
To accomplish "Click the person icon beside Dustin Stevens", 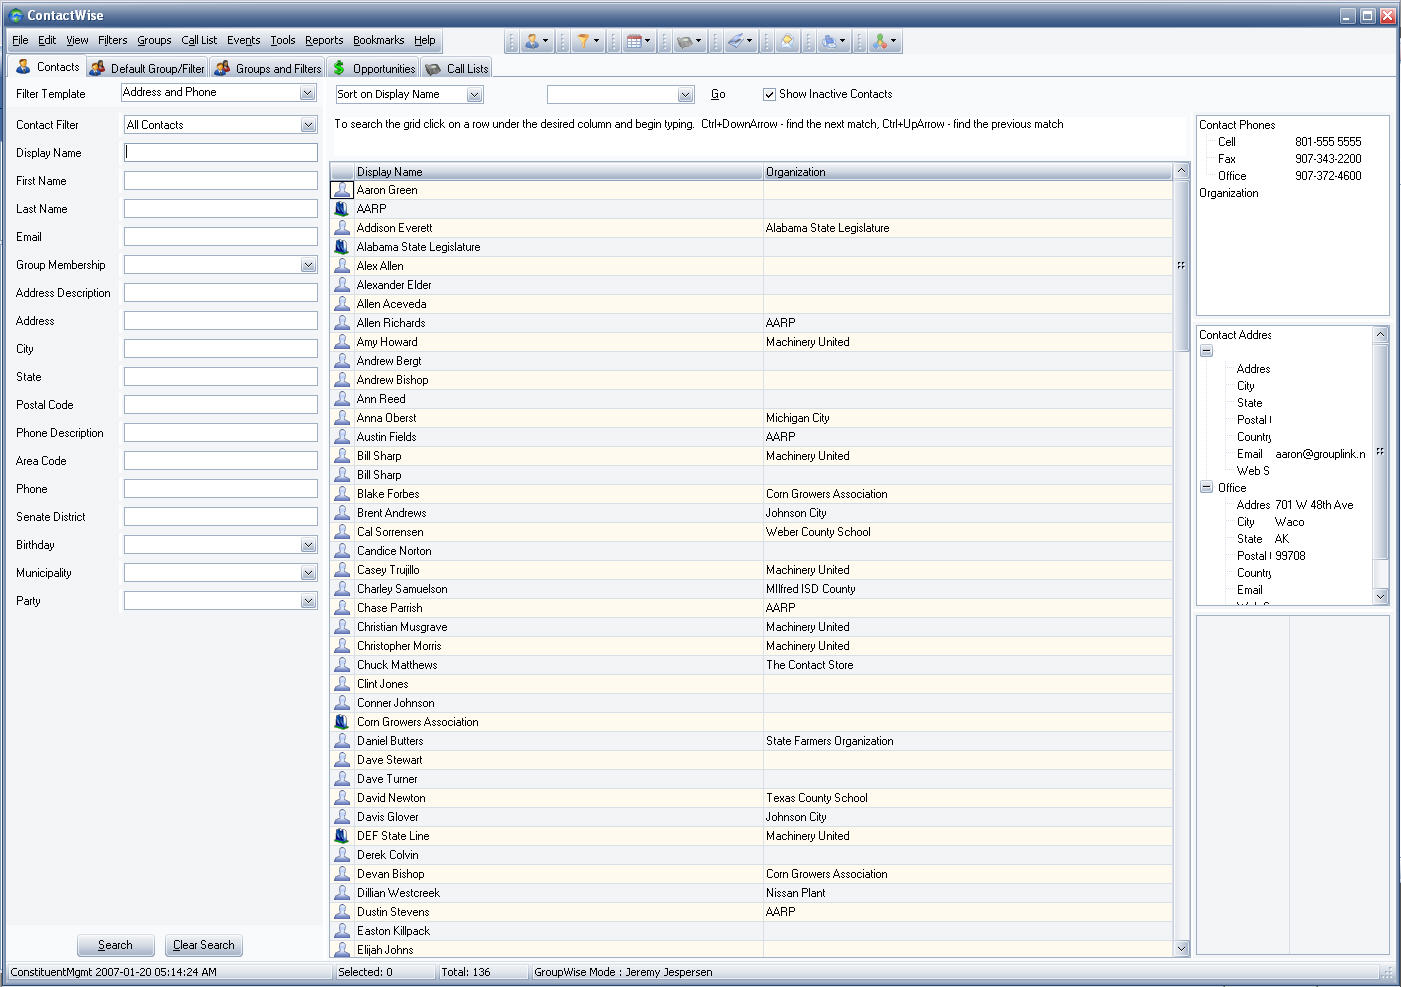I will tap(342, 912).
